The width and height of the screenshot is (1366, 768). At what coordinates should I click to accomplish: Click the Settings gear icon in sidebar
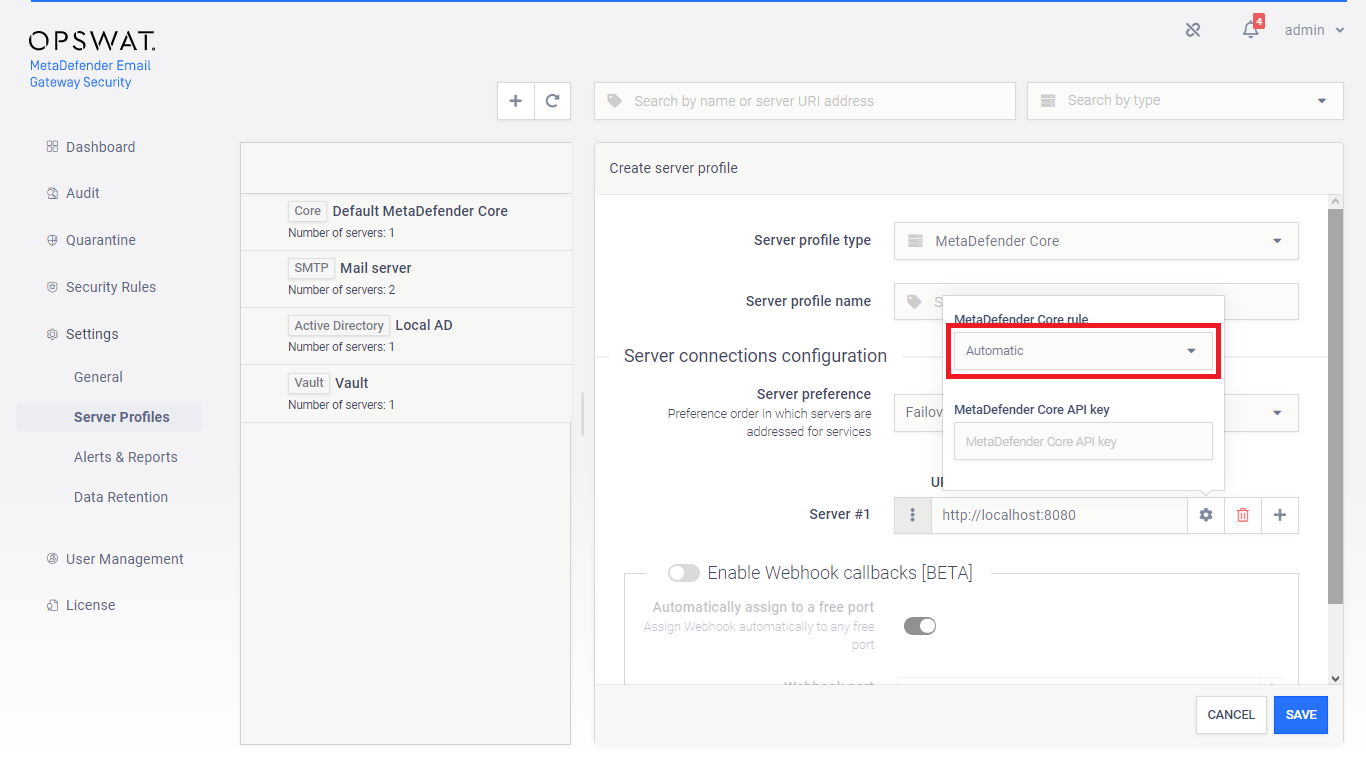(x=53, y=334)
